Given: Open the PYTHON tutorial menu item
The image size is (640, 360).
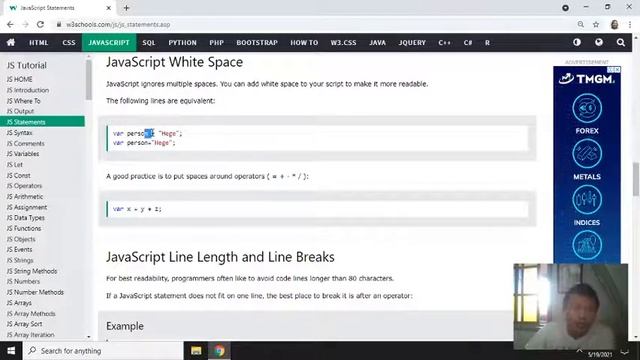Looking at the screenshot, I should 182,42.
